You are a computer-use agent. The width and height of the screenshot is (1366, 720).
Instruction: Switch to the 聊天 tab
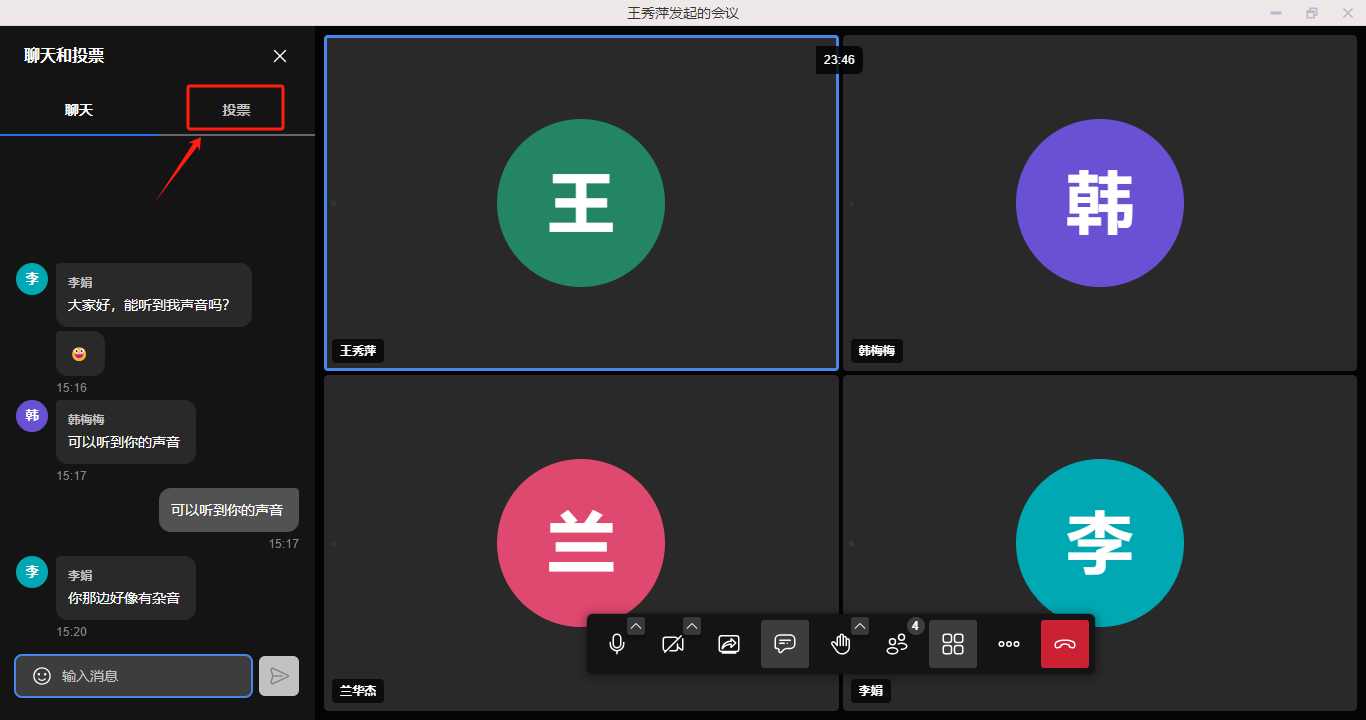pos(79,110)
